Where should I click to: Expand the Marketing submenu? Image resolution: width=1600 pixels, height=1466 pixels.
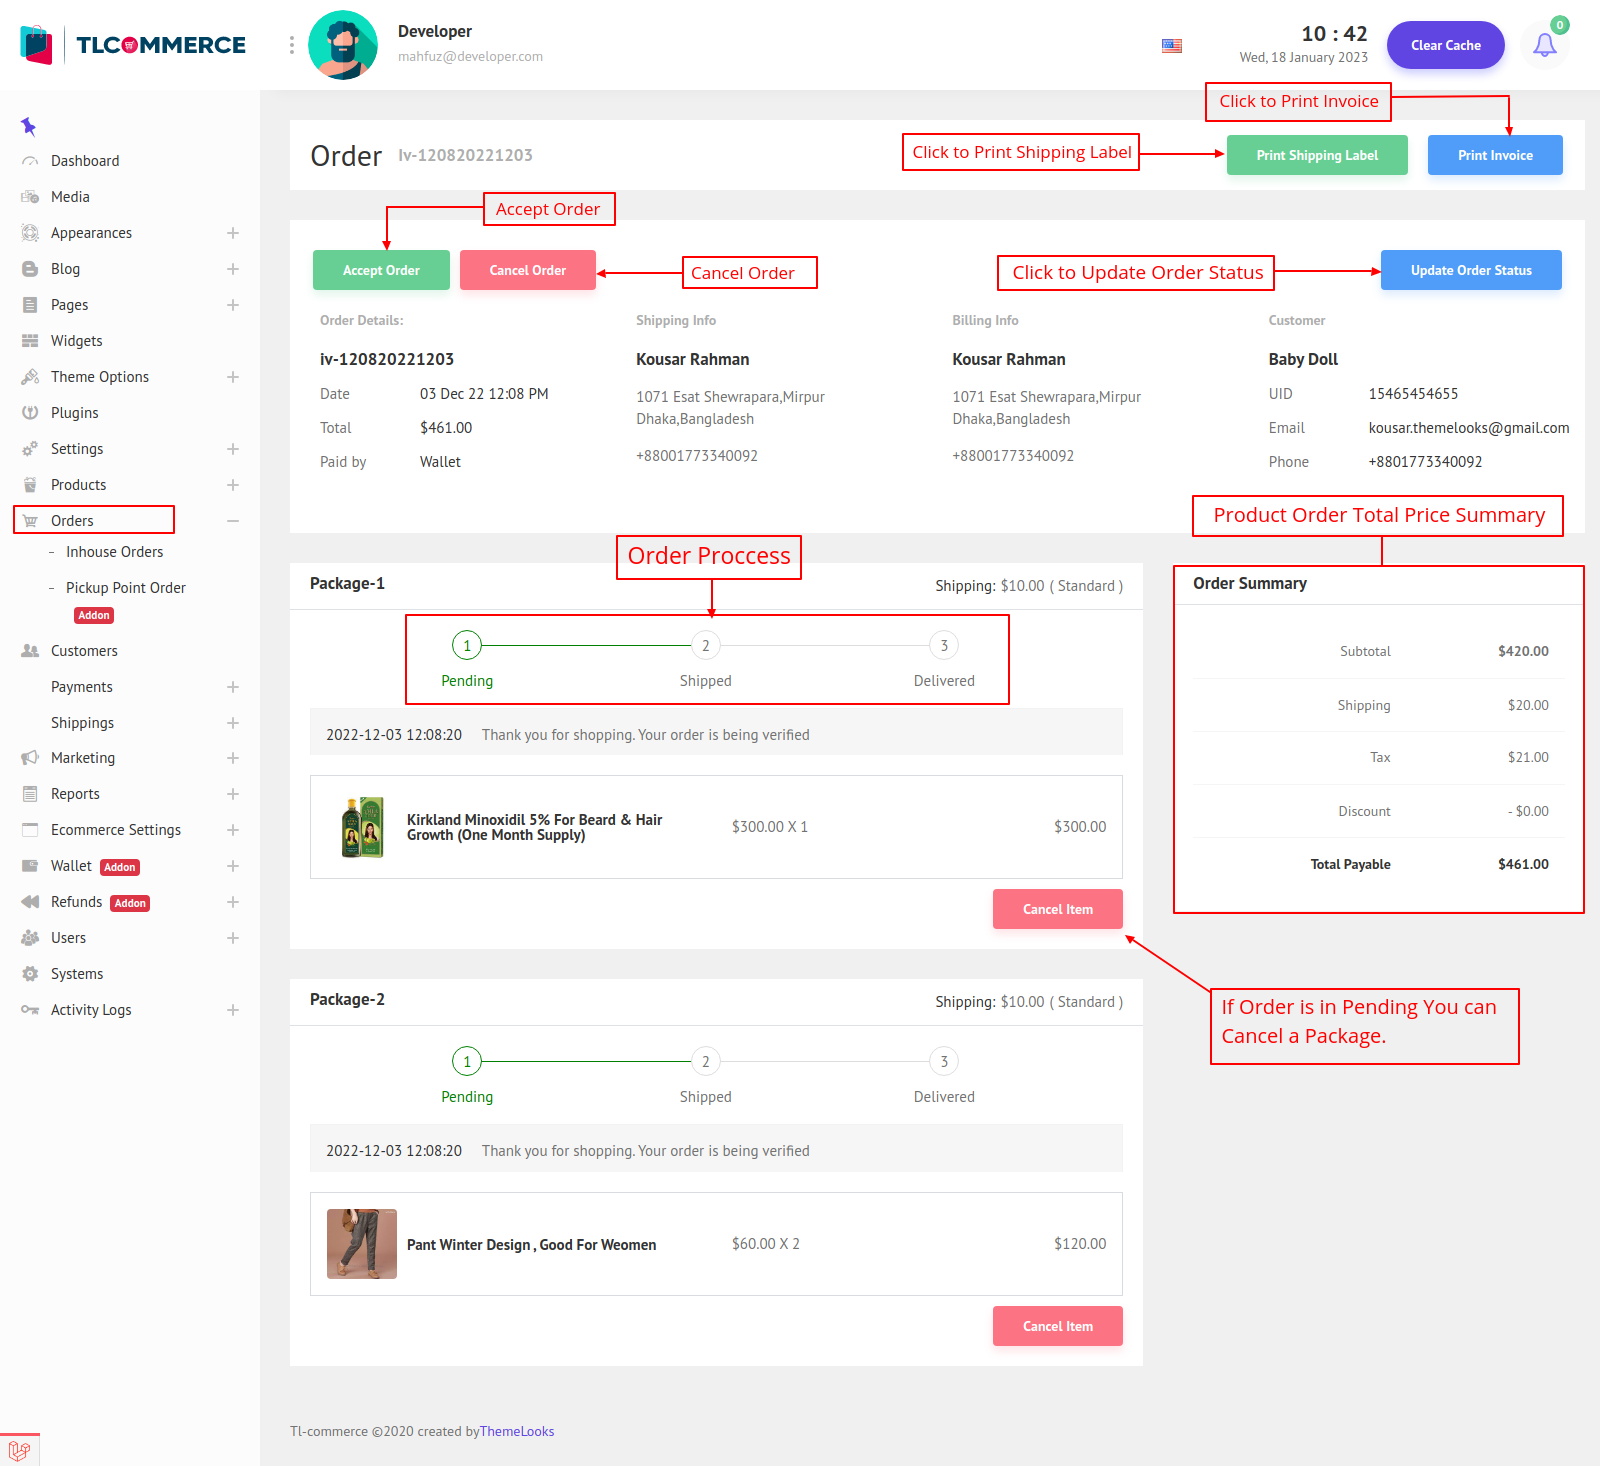tap(232, 758)
